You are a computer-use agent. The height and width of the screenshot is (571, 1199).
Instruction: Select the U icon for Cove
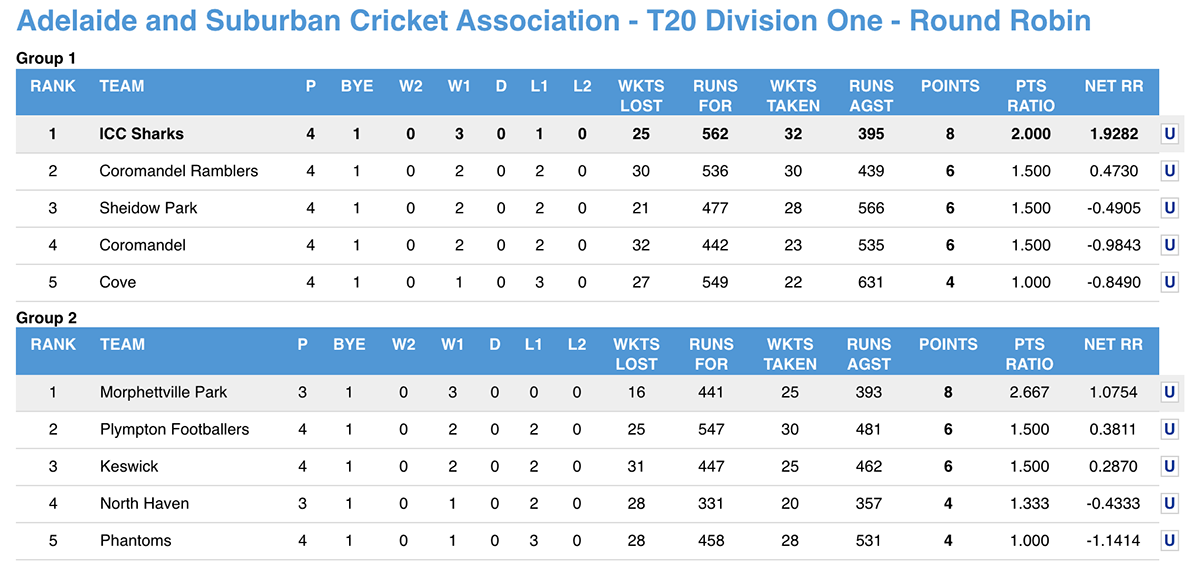pos(1168,282)
